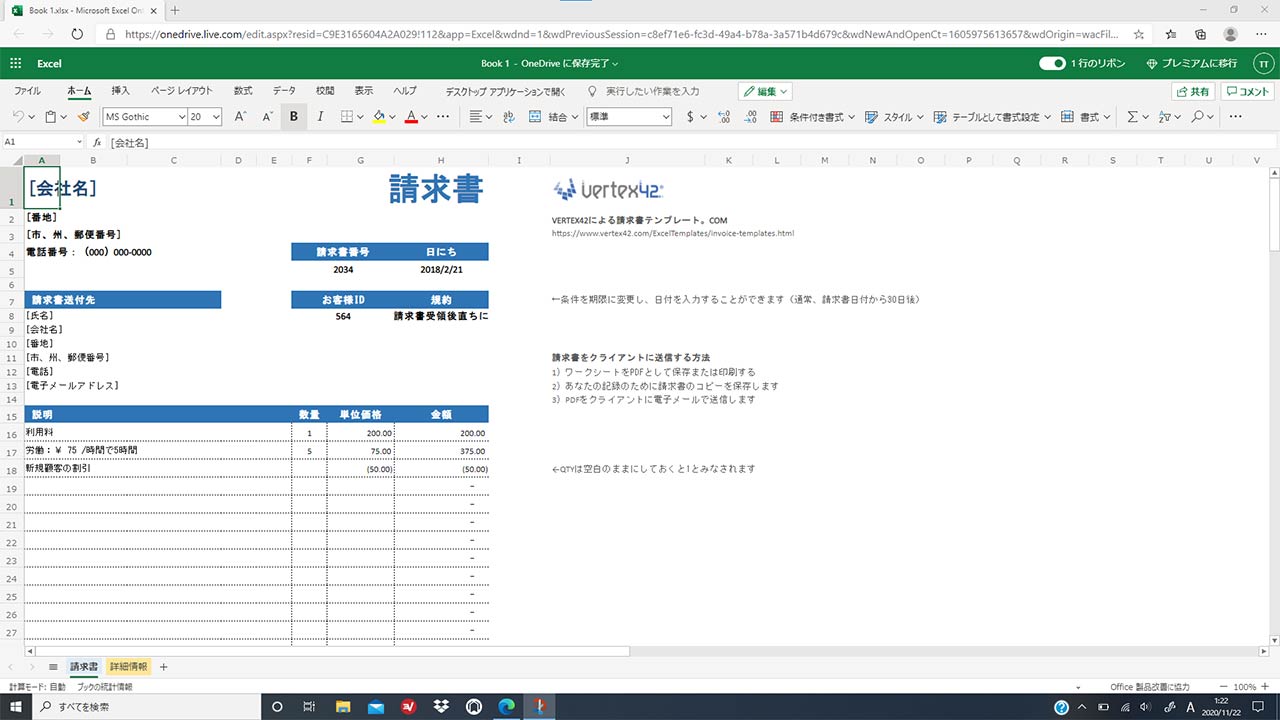Click the yellow fill color swatch

(378, 117)
